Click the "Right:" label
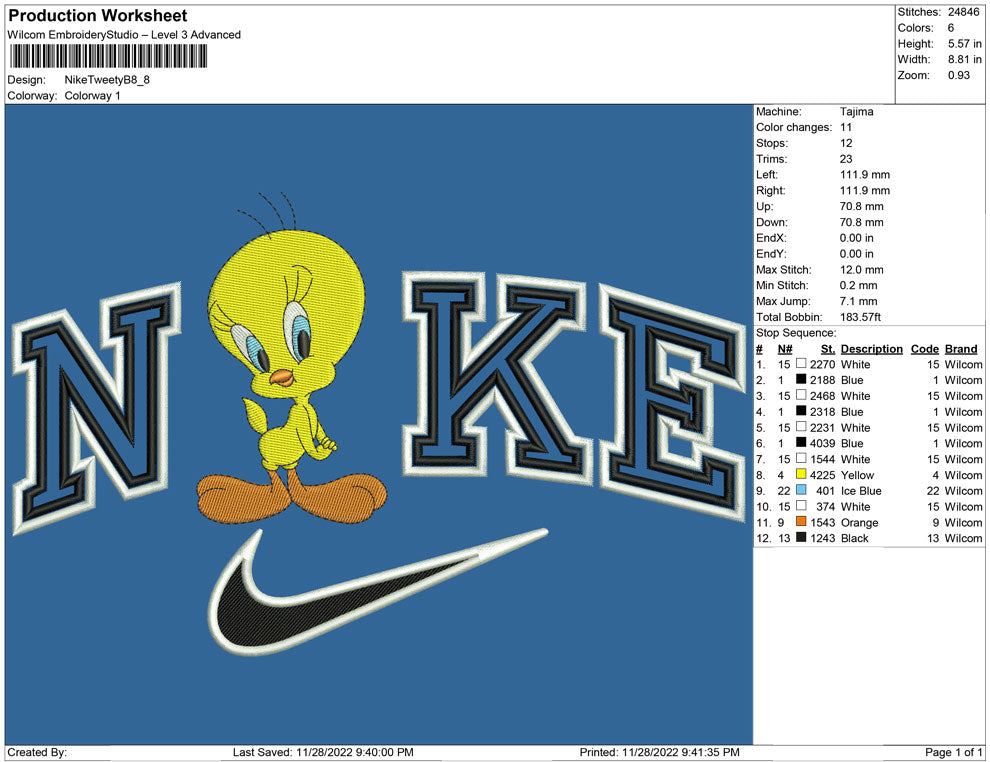The height and width of the screenshot is (762, 990). [x=770, y=190]
